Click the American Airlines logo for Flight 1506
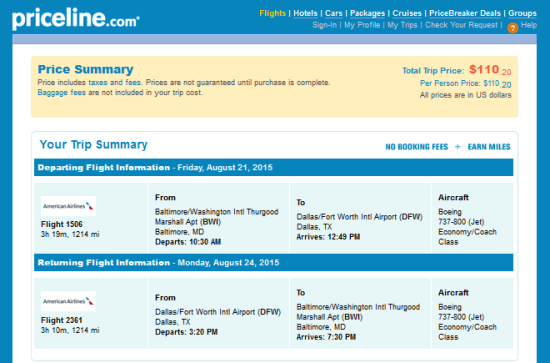This screenshot has height=363, width=550. 68,206
